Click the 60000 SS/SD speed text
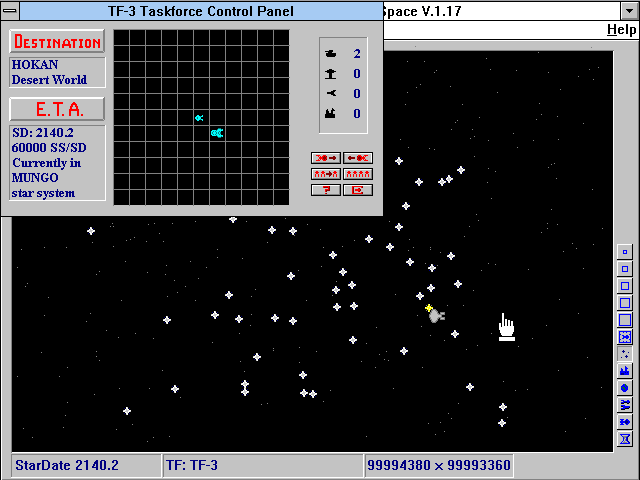Viewport: 640px width, 480px height. 49,148
